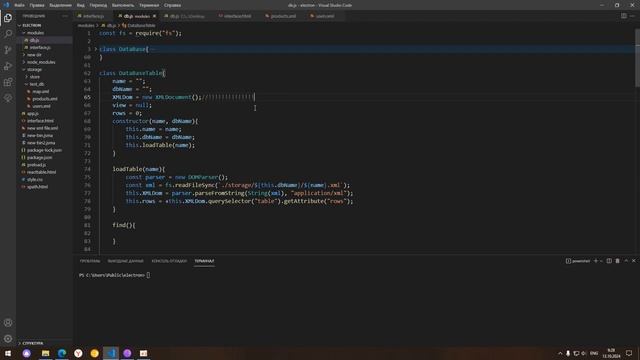Split the editor to the right

[x=624, y=16]
